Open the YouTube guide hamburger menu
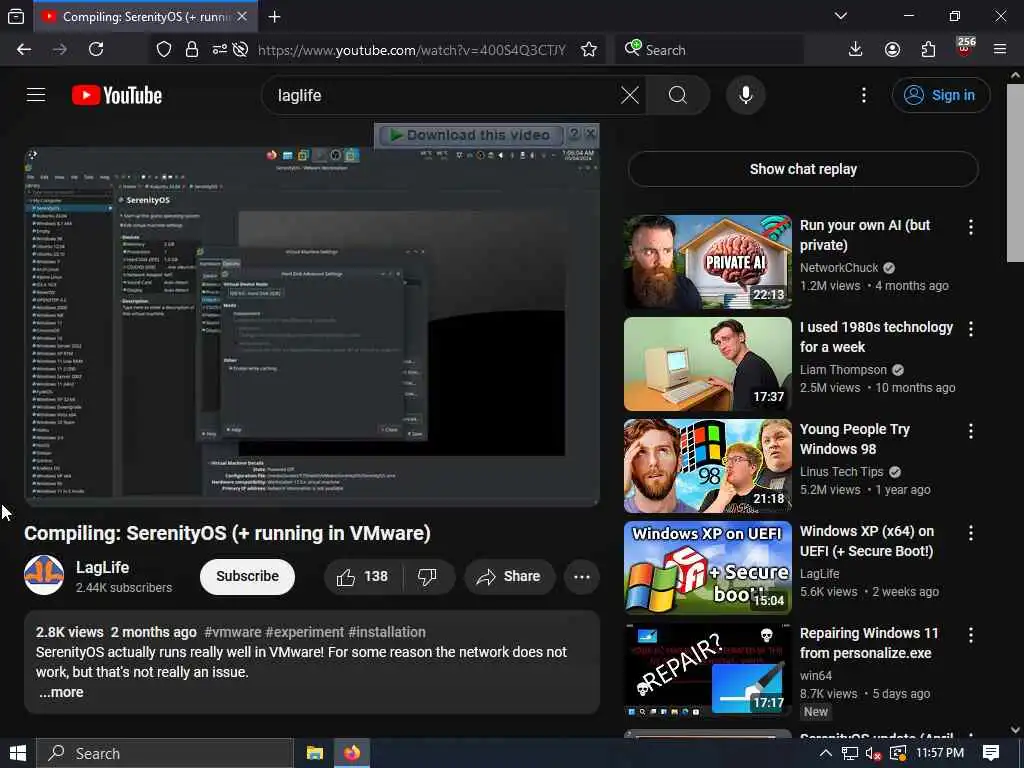1024x768 pixels. tap(36, 95)
